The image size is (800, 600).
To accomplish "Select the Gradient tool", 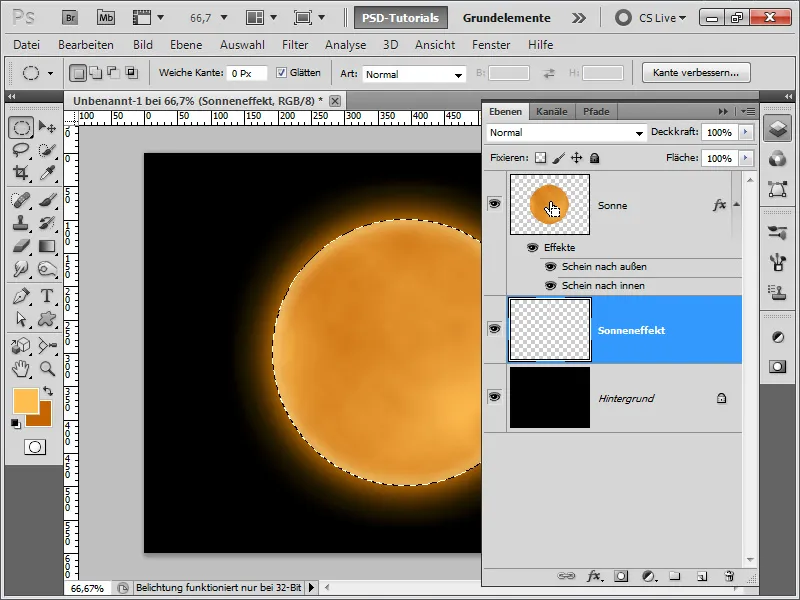I will [x=47, y=246].
